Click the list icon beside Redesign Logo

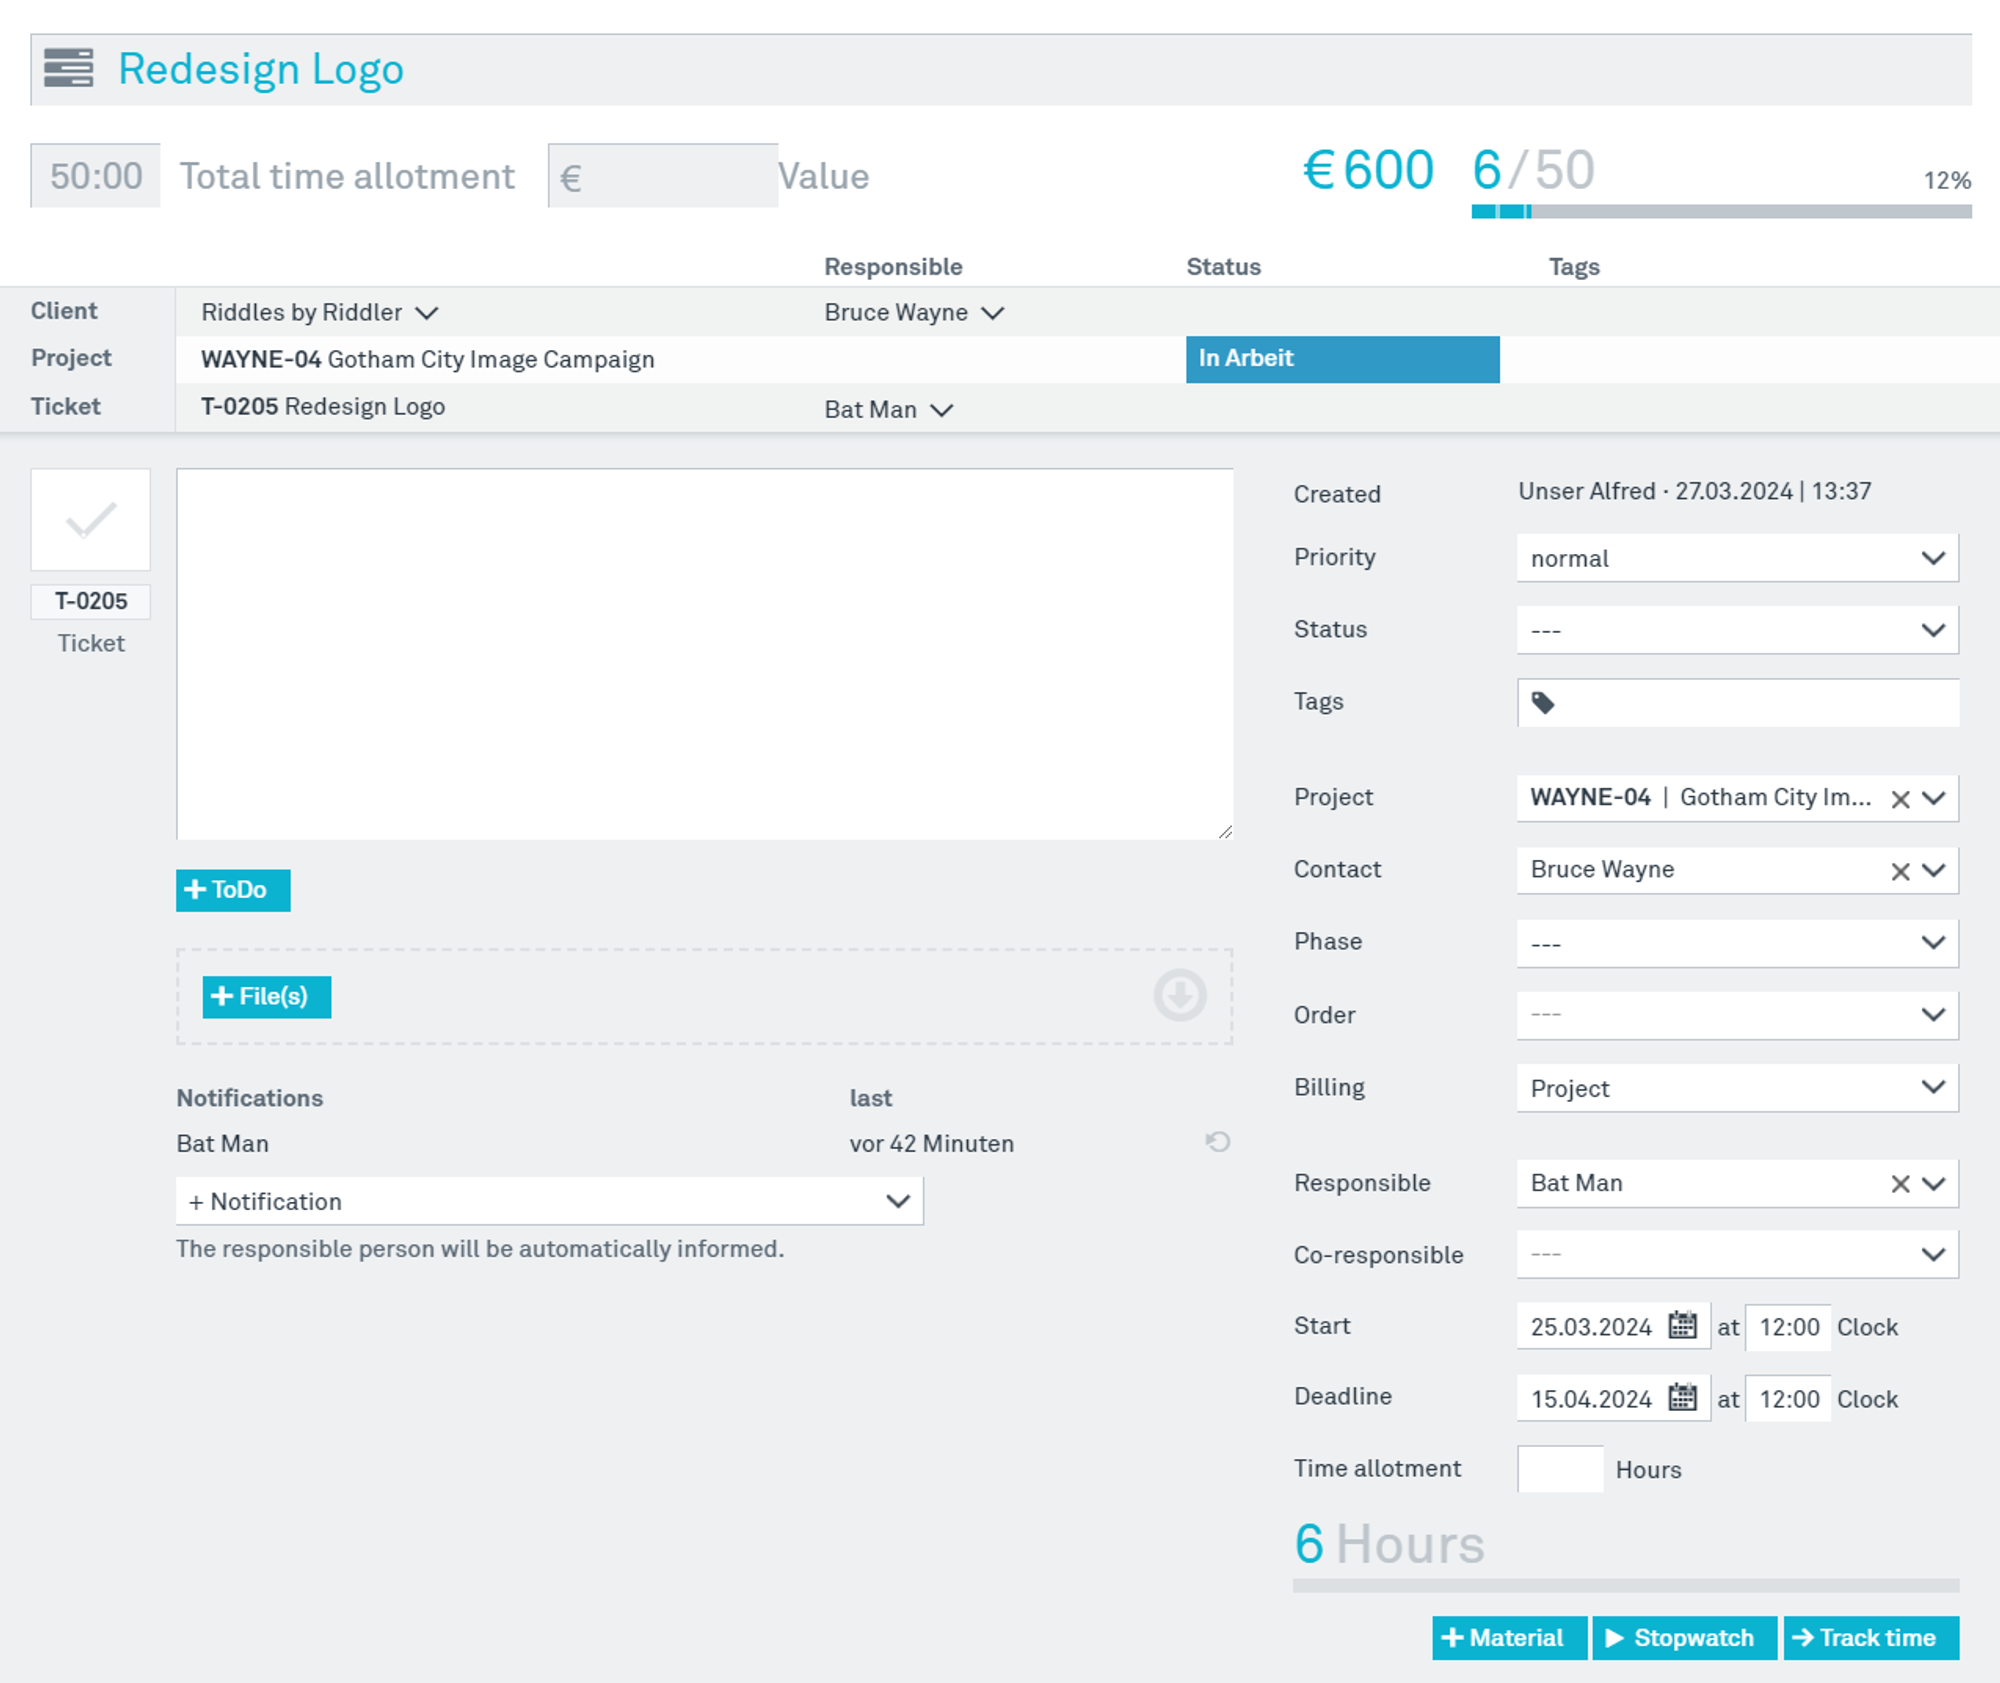pos(68,68)
